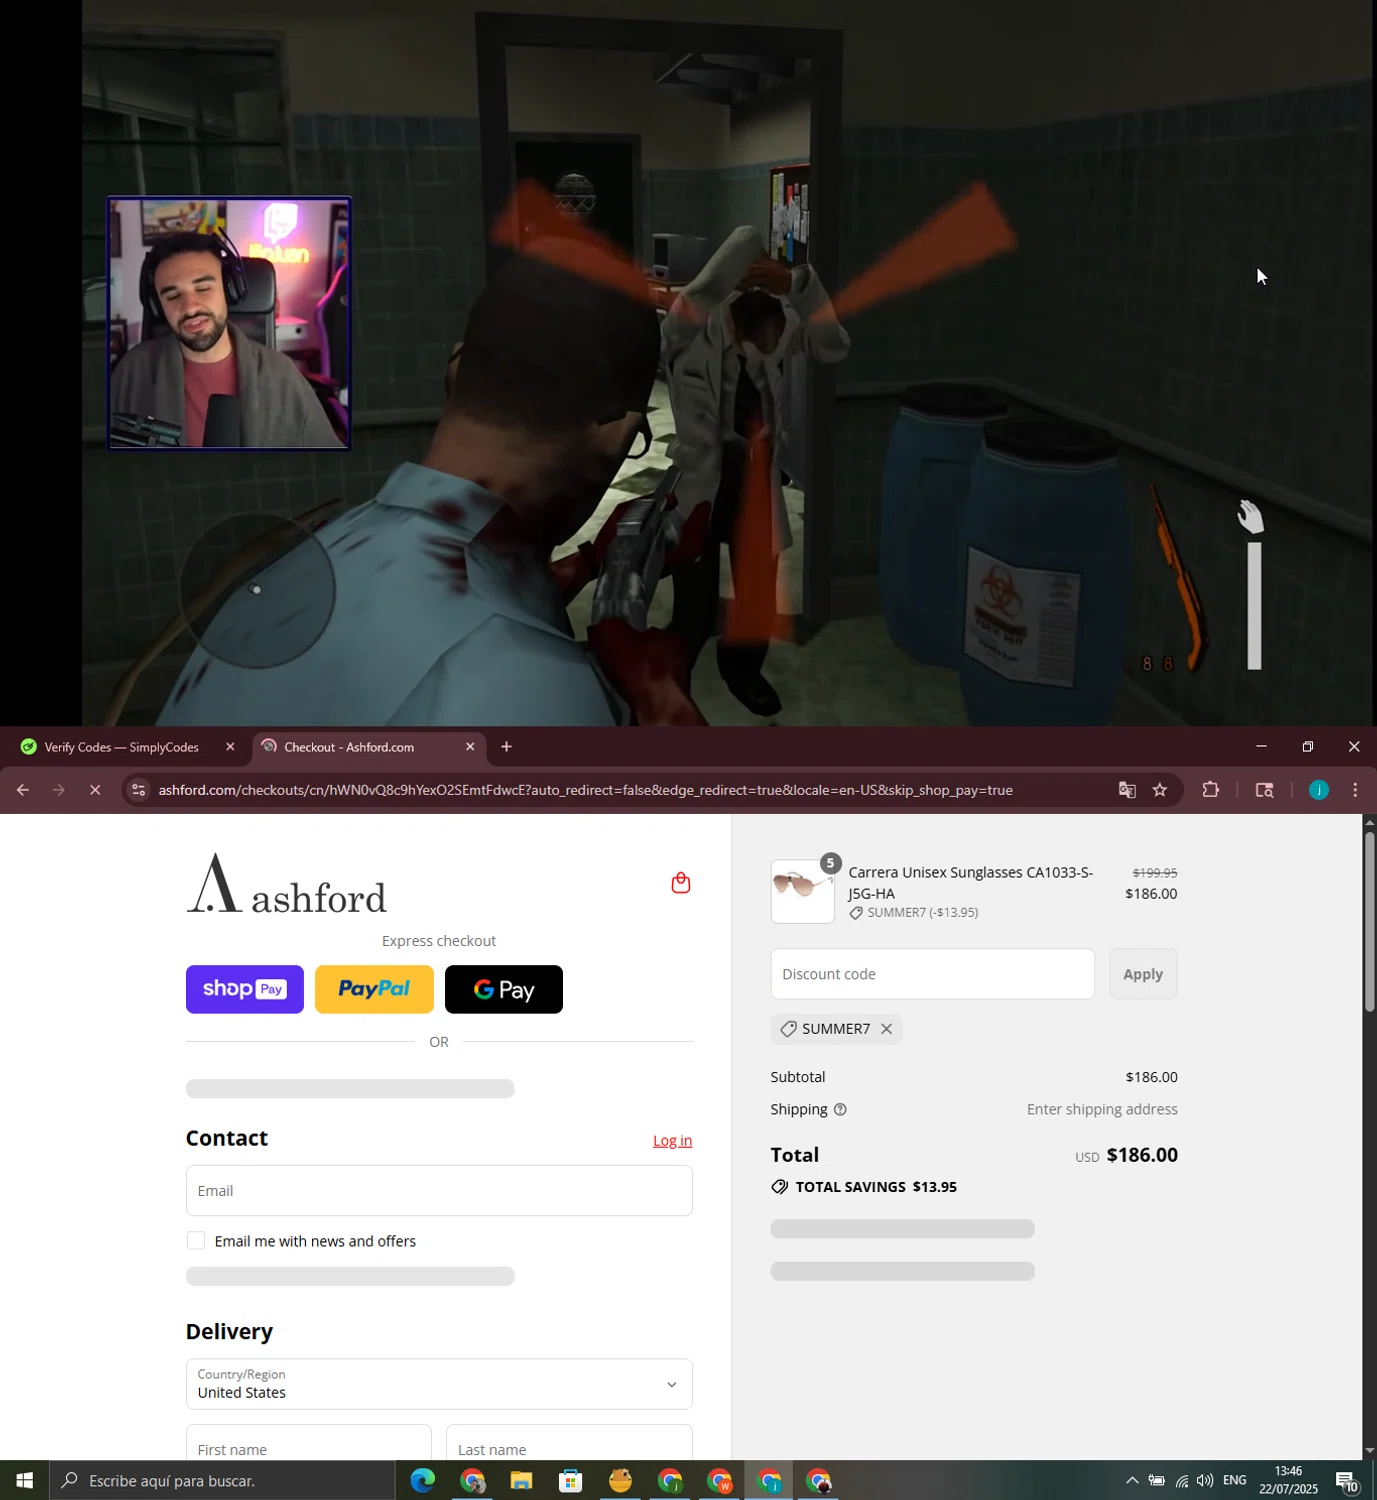Click the page vertical scrollbar thumb
The width and height of the screenshot is (1377, 1500).
coord(1370,920)
